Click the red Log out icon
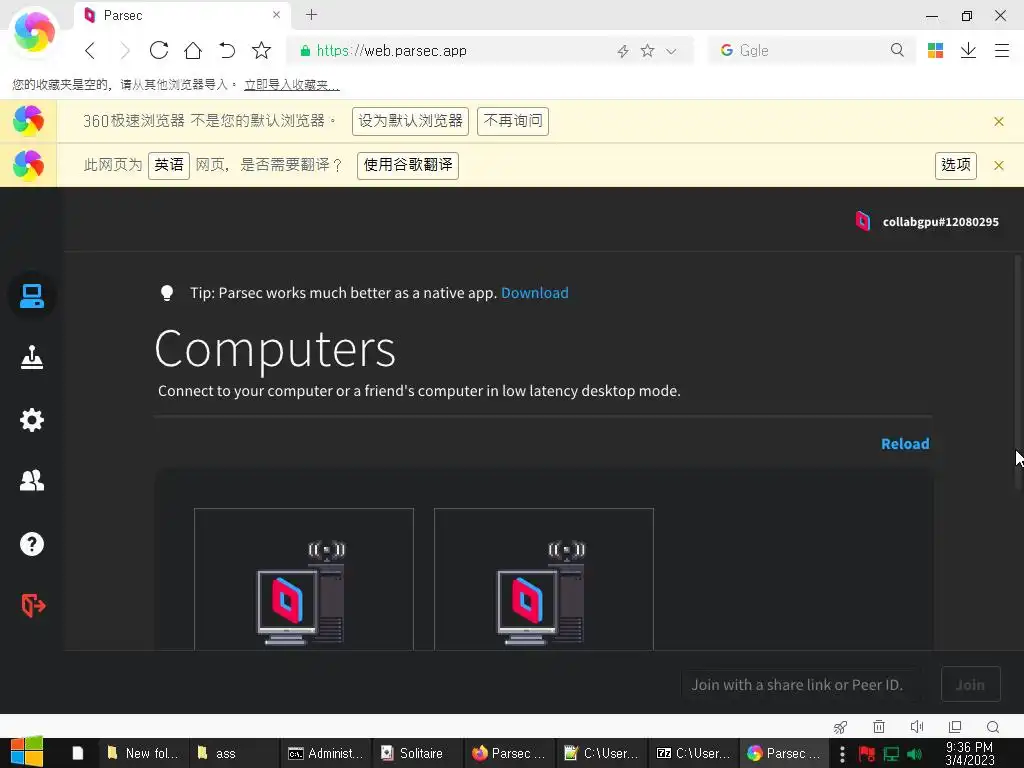 coord(33,605)
